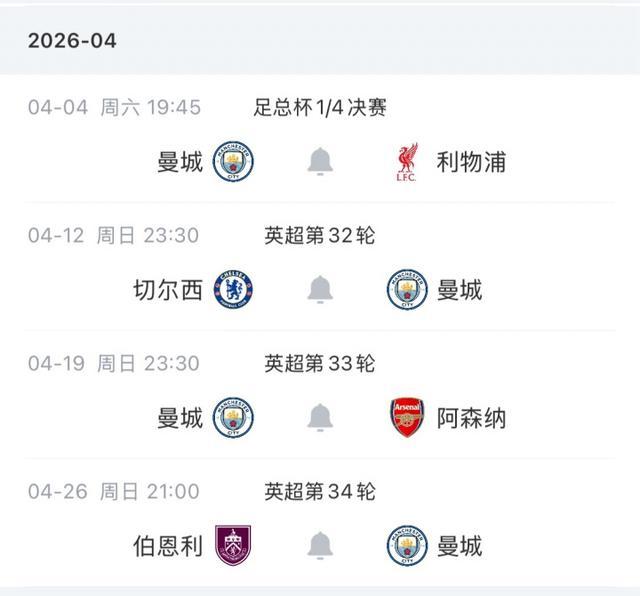This screenshot has width=640, height=596.
Task: Click the 2026-04 month header
Action: [x=72, y=41]
